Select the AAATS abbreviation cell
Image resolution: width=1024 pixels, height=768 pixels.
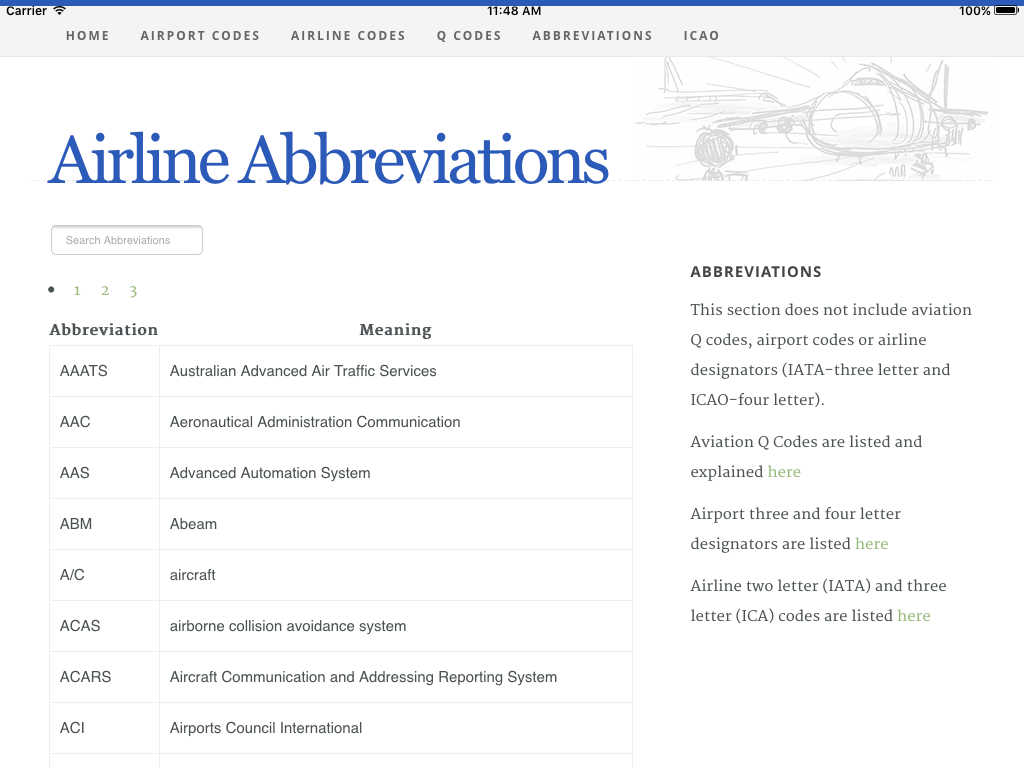(104, 371)
